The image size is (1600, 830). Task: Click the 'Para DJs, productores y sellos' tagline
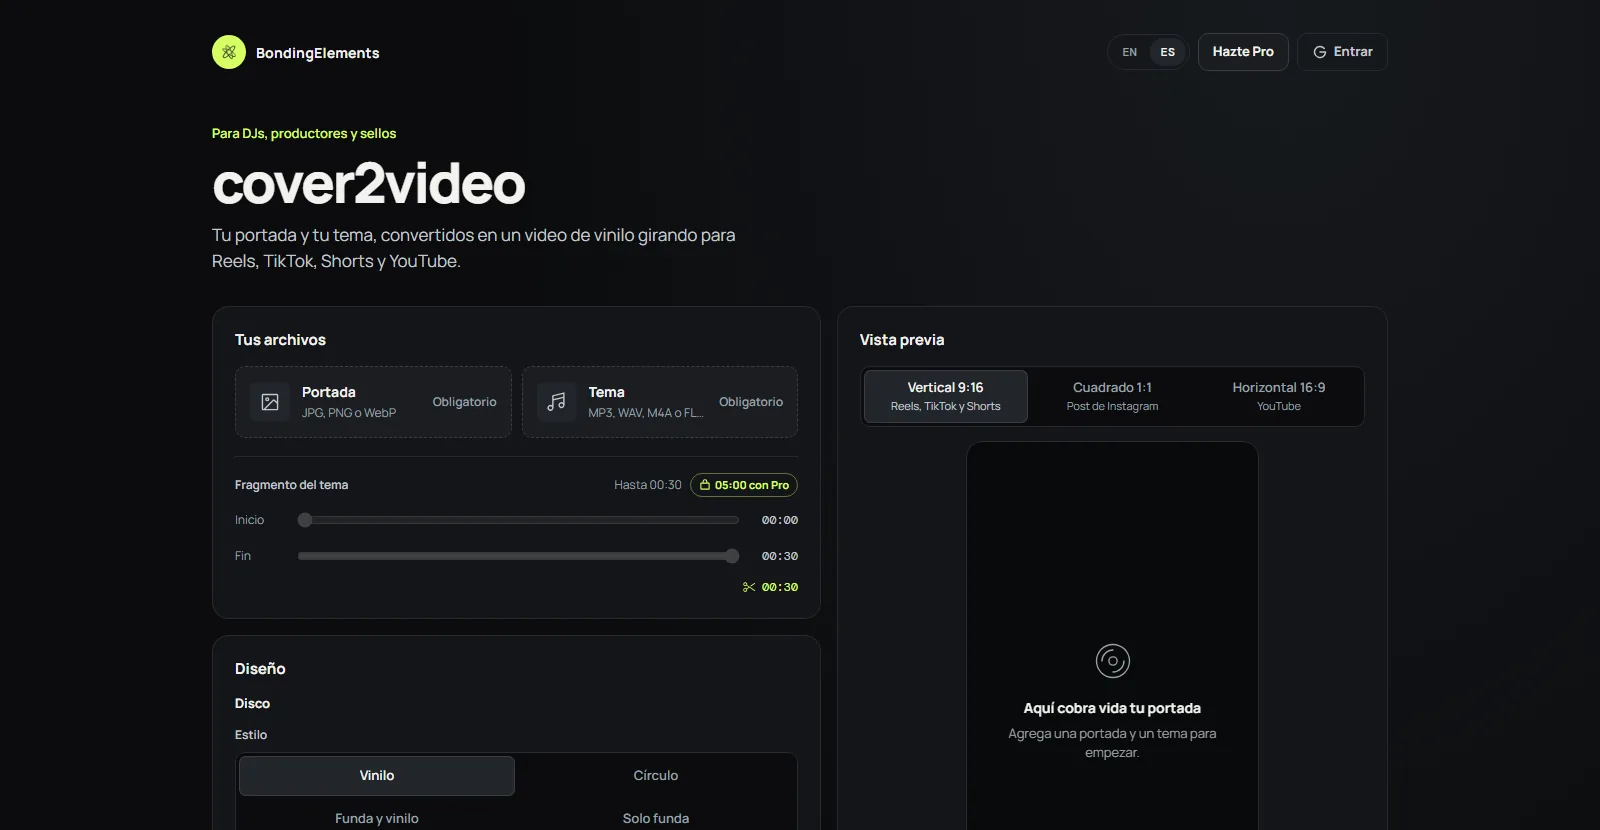(304, 133)
